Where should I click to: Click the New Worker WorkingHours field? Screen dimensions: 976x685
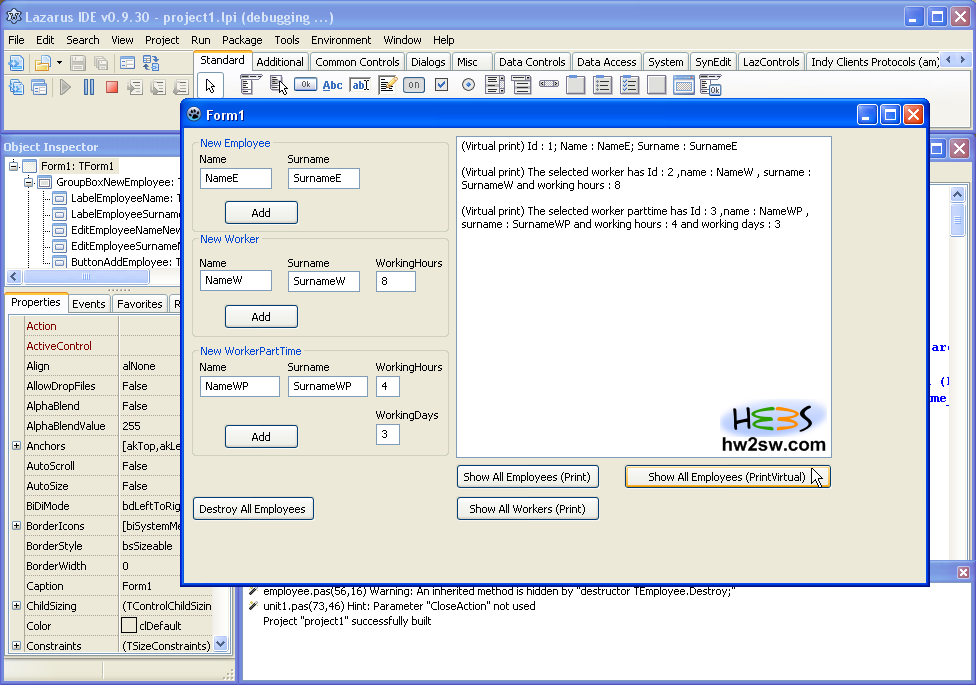[x=396, y=281]
